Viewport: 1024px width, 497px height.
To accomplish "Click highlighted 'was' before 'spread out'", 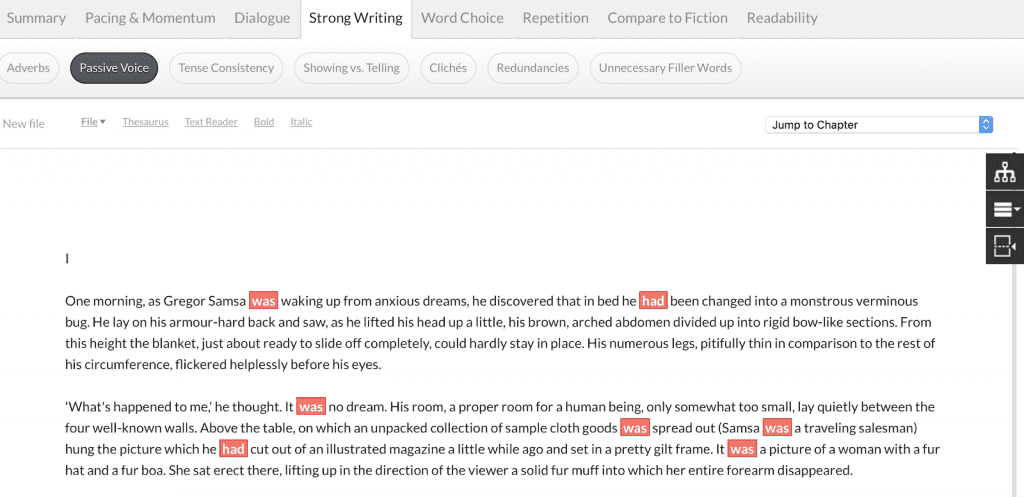I will (635, 429).
